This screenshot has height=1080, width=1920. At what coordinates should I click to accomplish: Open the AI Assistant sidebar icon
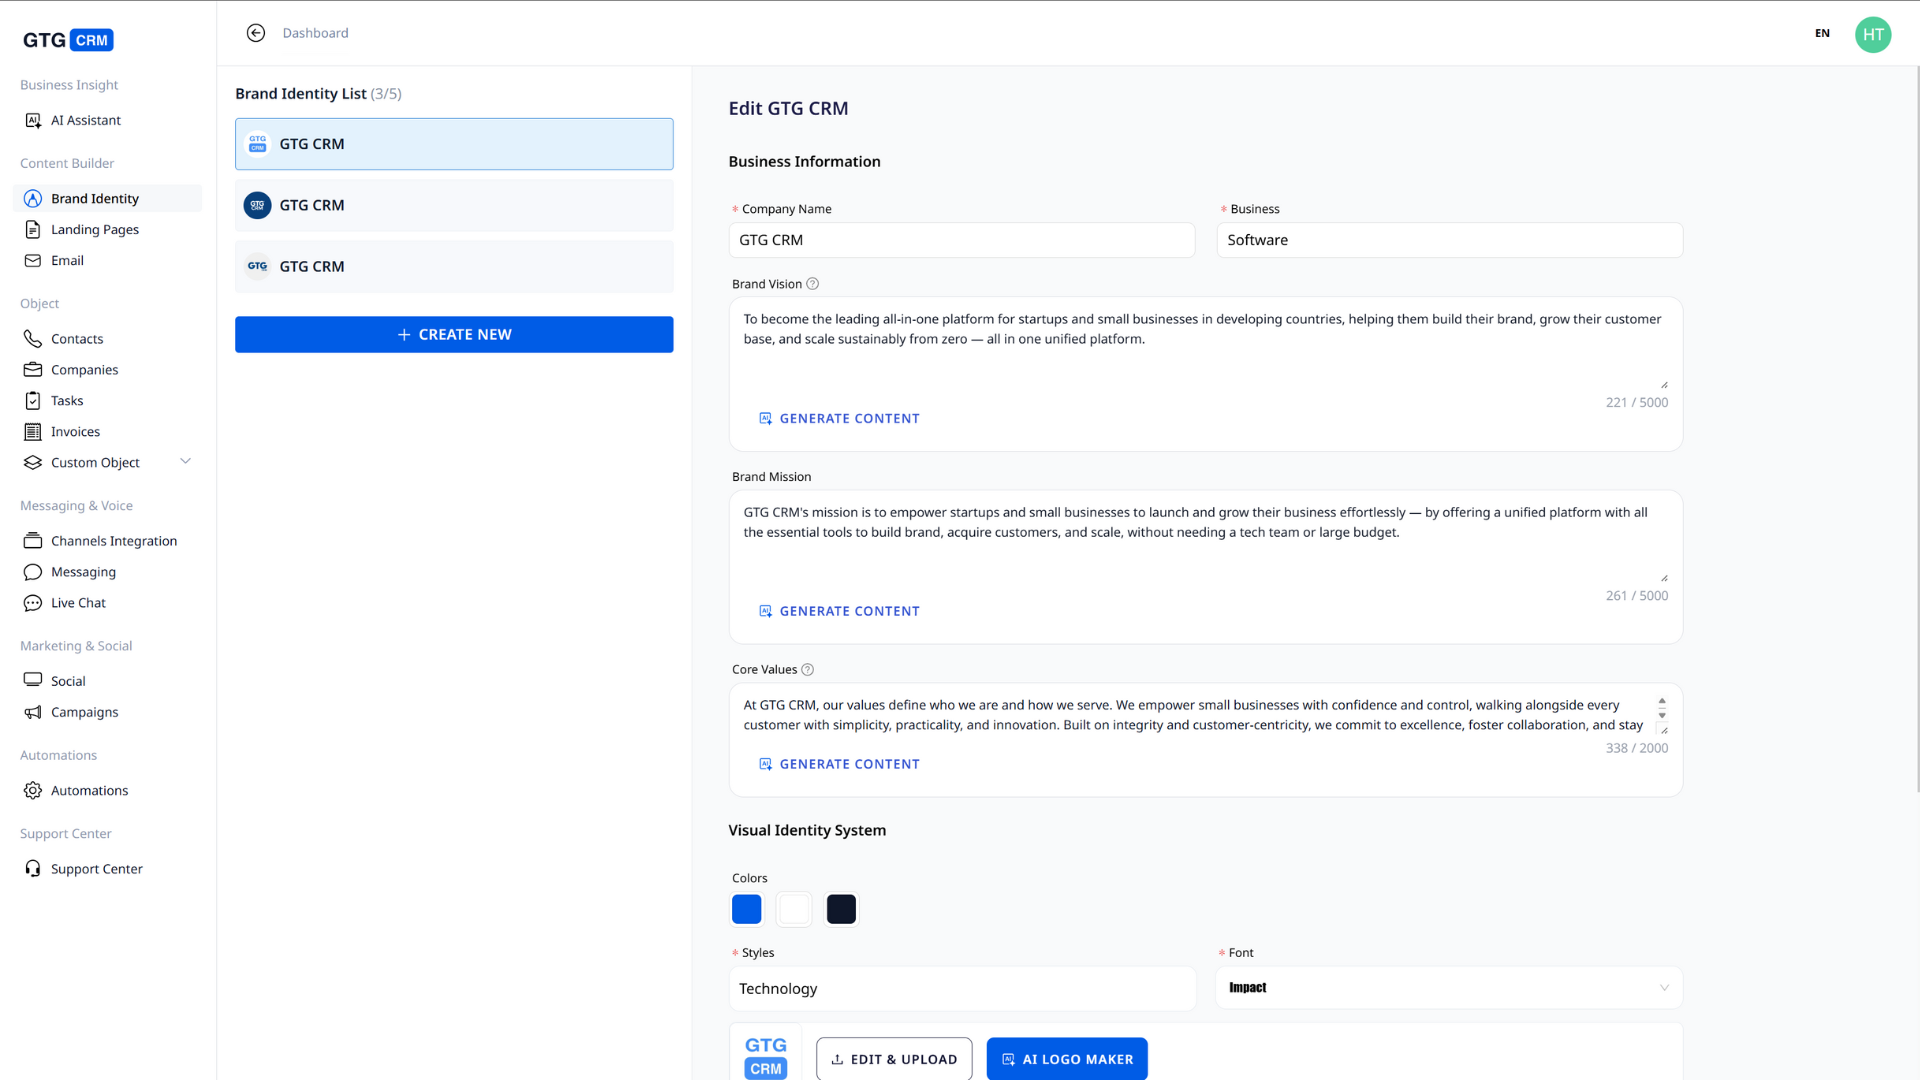point(33,121)
